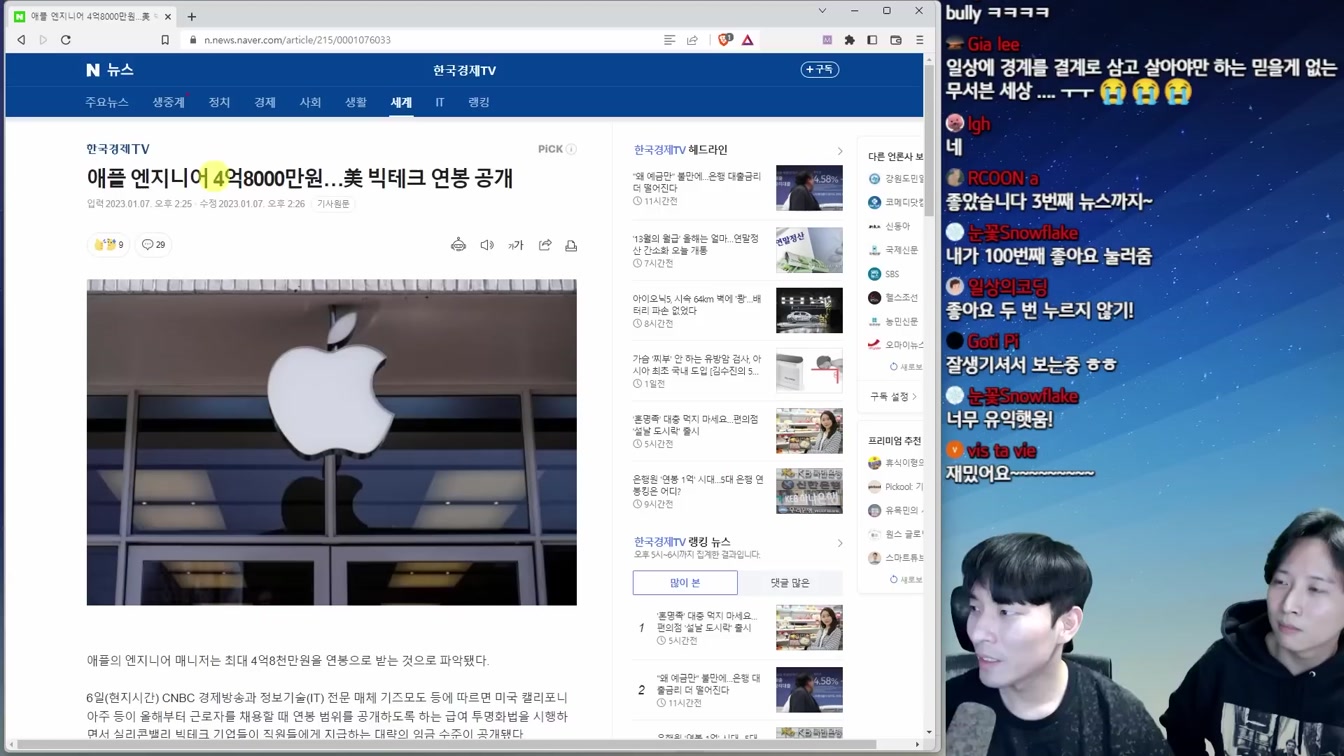Refresh other press list with 새로보기 under 오마이뉴스
Image resolution: width=1344 pixels, height=756 pixels.
906,367
